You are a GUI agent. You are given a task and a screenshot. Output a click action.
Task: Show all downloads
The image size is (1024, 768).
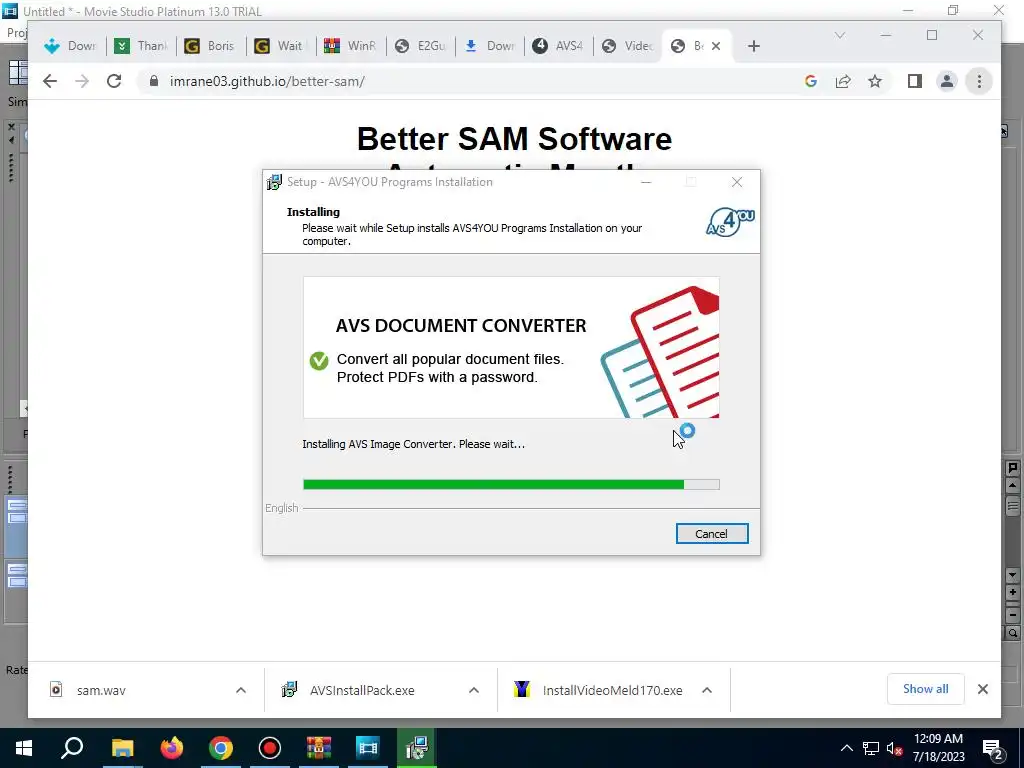[x=925, y=689]
